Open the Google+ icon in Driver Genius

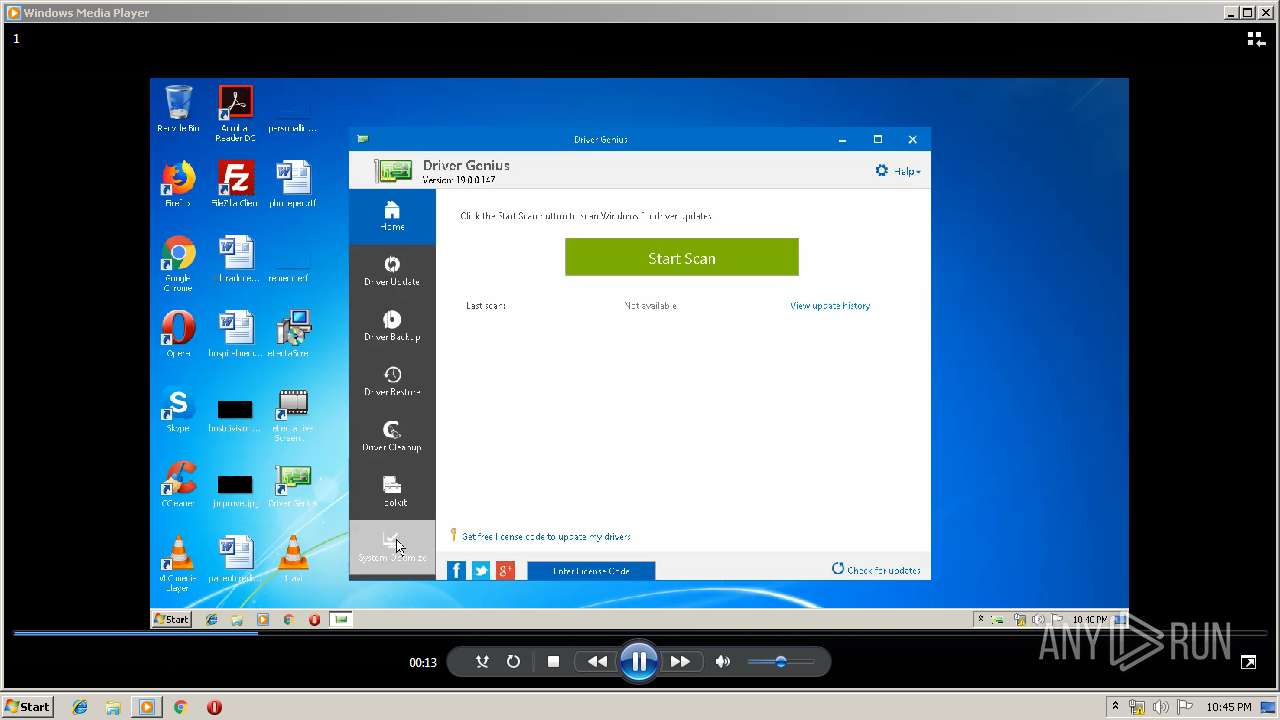coord(506,570)
